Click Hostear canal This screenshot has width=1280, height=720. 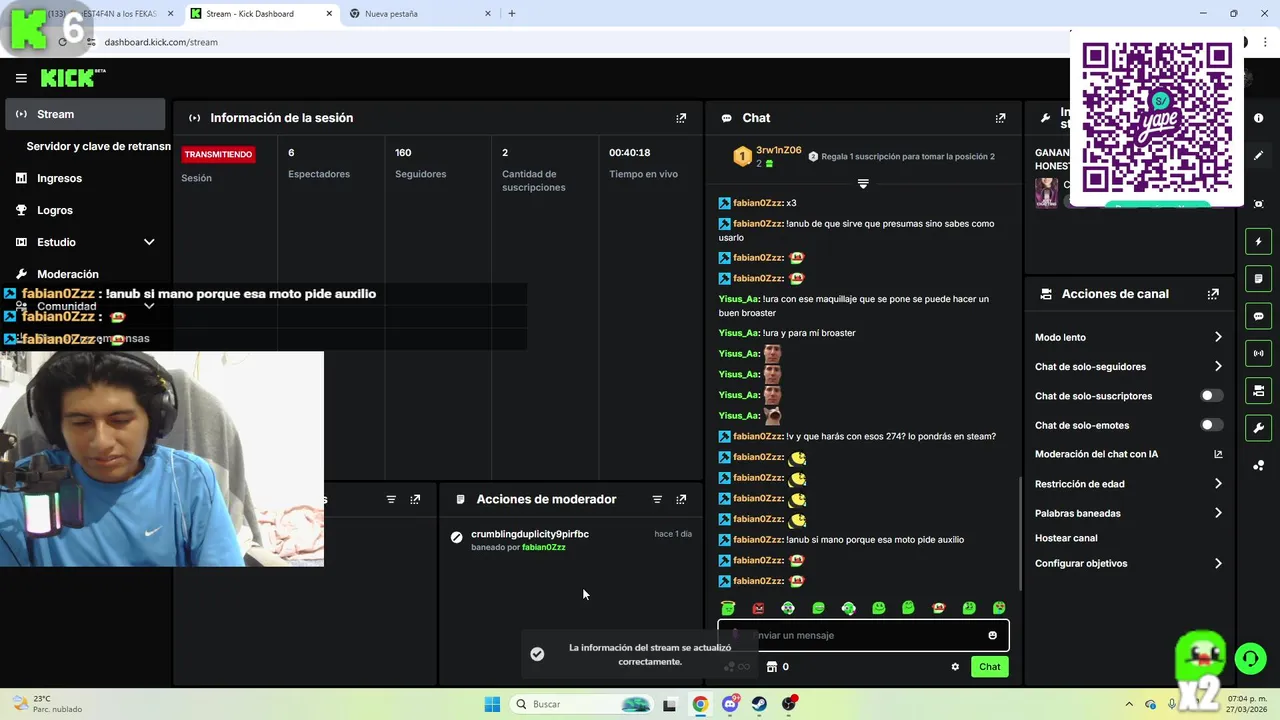pyautogui.click(x=1066, y=538)
